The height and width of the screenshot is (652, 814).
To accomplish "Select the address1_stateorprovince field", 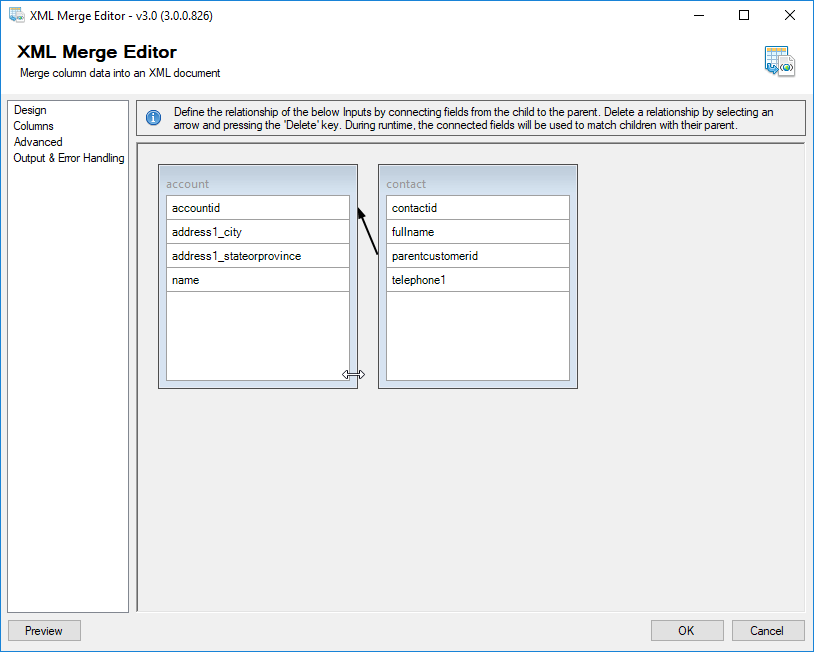I will [x=258, y=255].
